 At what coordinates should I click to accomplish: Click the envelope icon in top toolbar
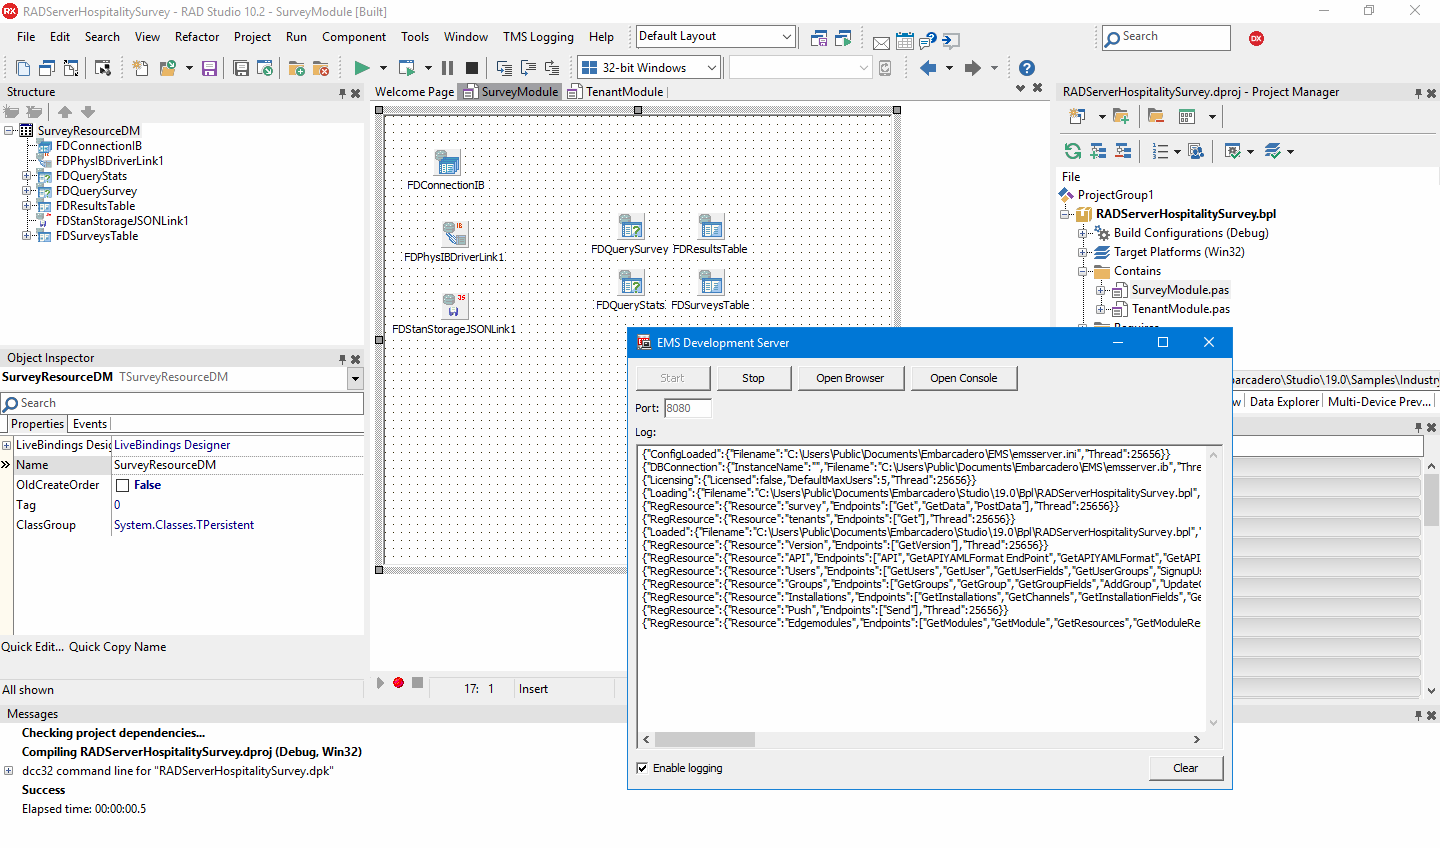coord(881,42)
